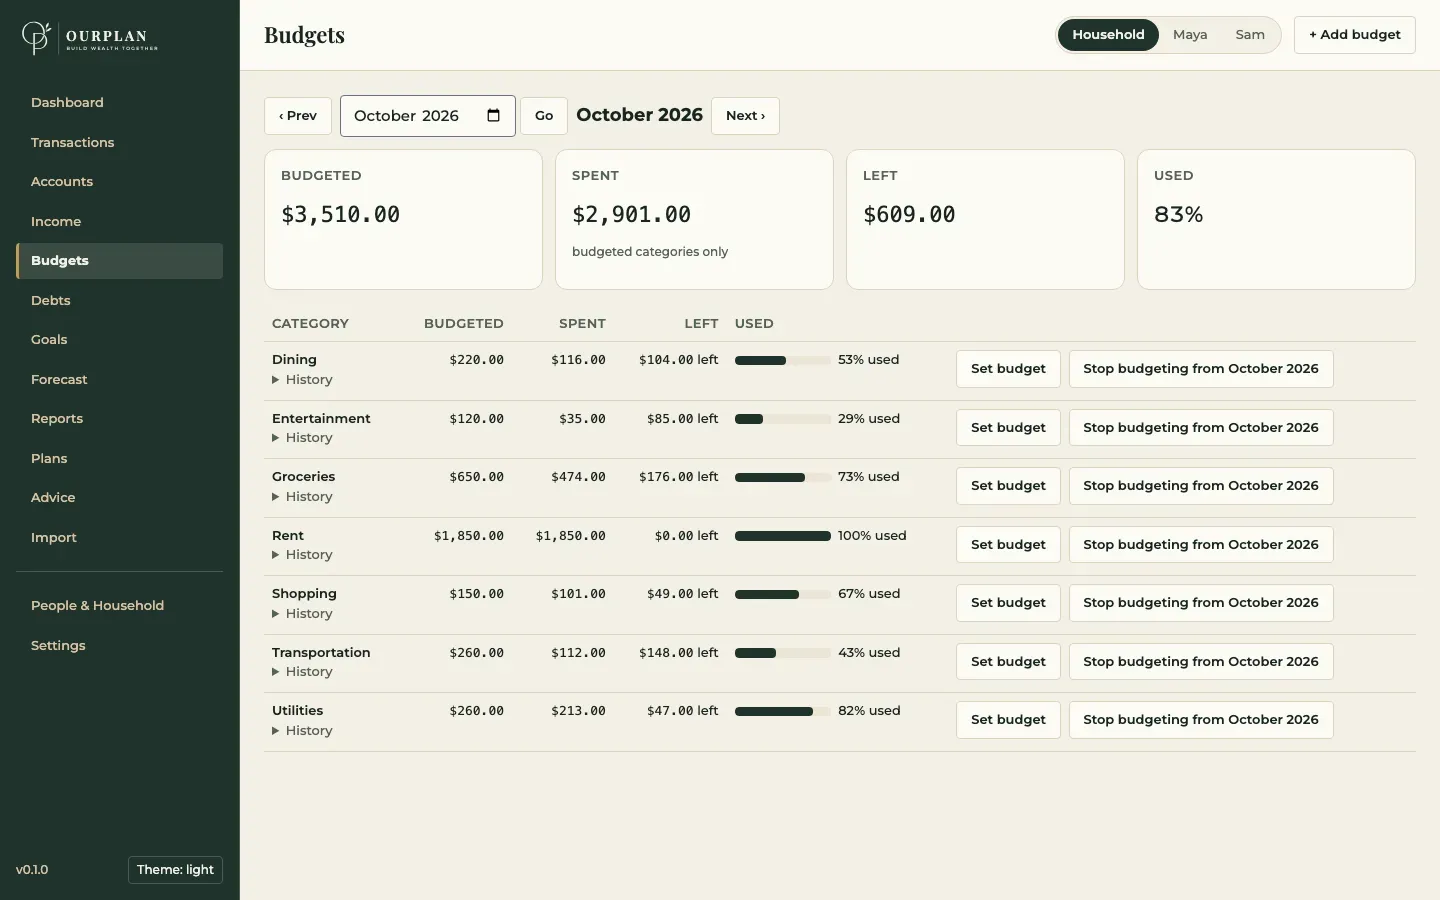Expand Rent History details
This screenshot has height=900, width=1440.
[x=302, y=555]
